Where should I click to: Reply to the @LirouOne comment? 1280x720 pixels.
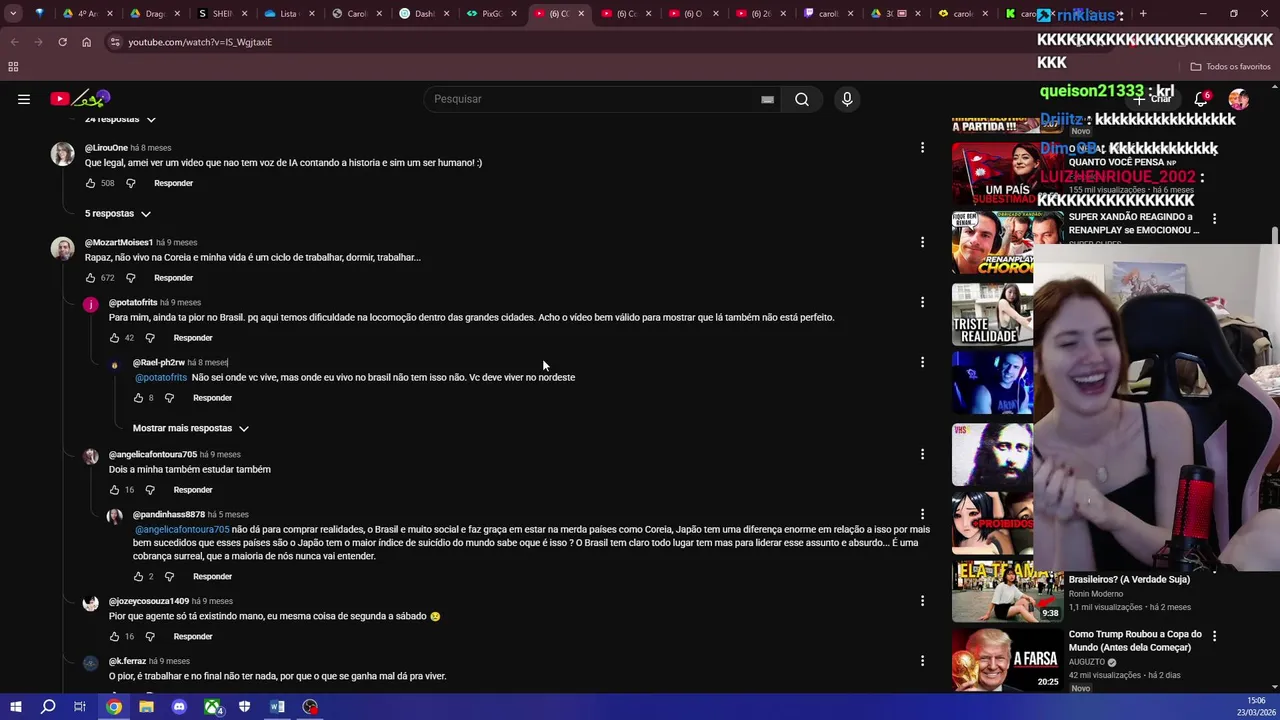coord(173,183)
